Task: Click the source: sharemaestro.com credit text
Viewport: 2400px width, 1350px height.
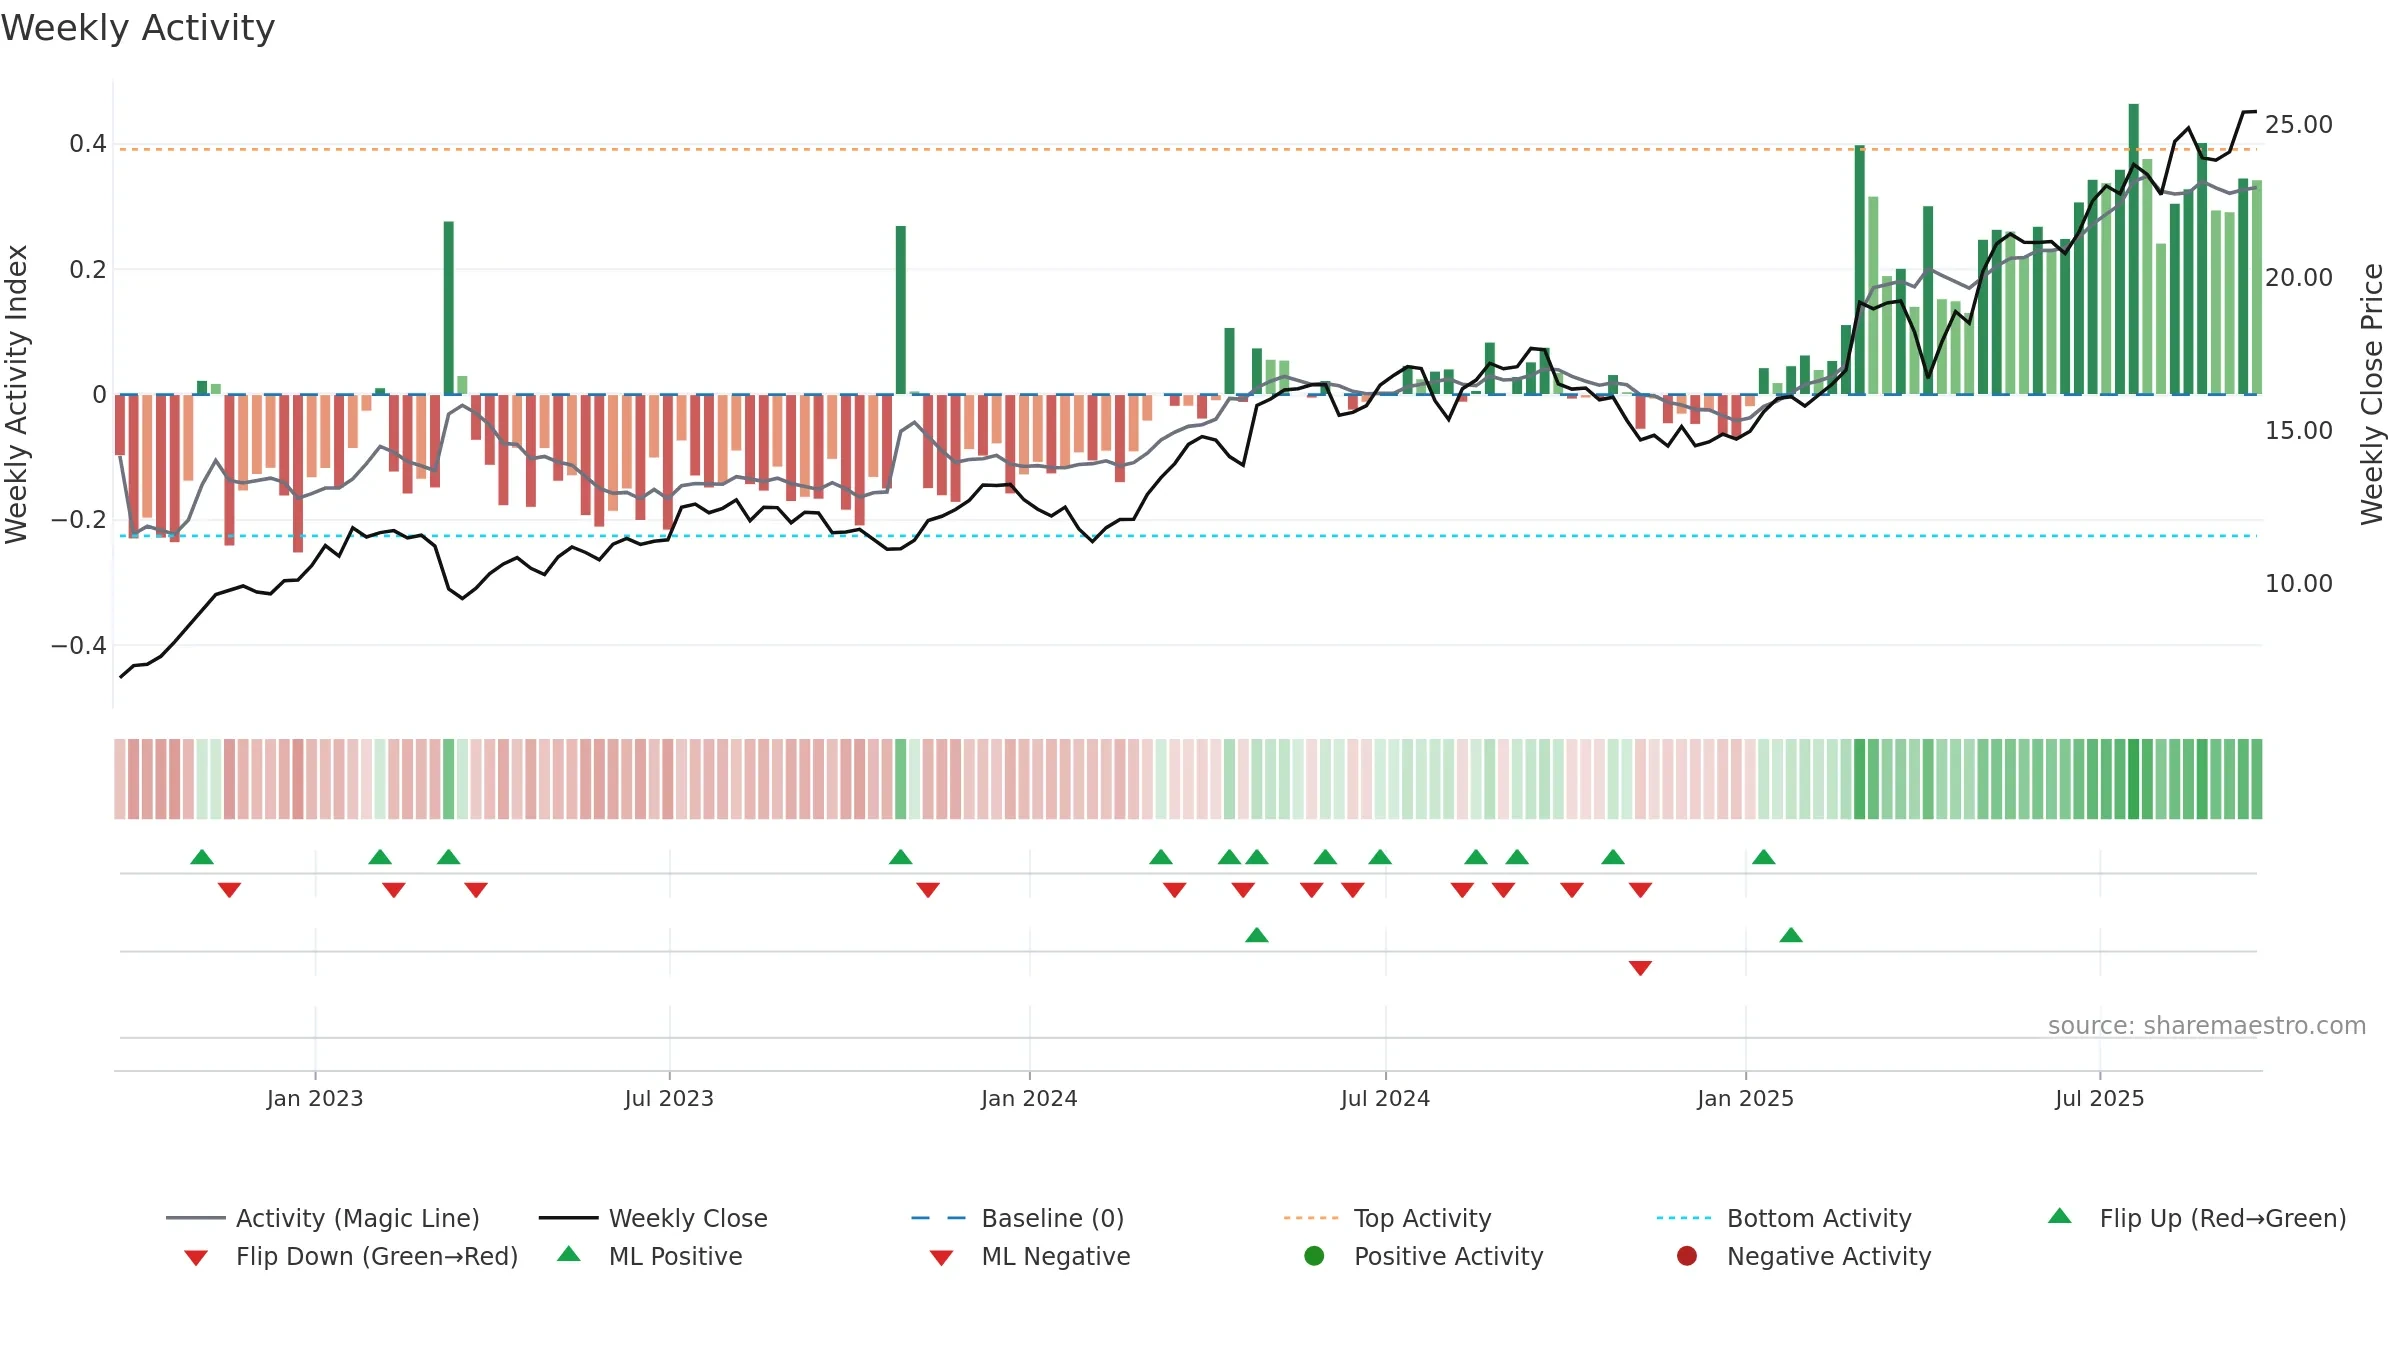Action: tap(2207, 1025)
